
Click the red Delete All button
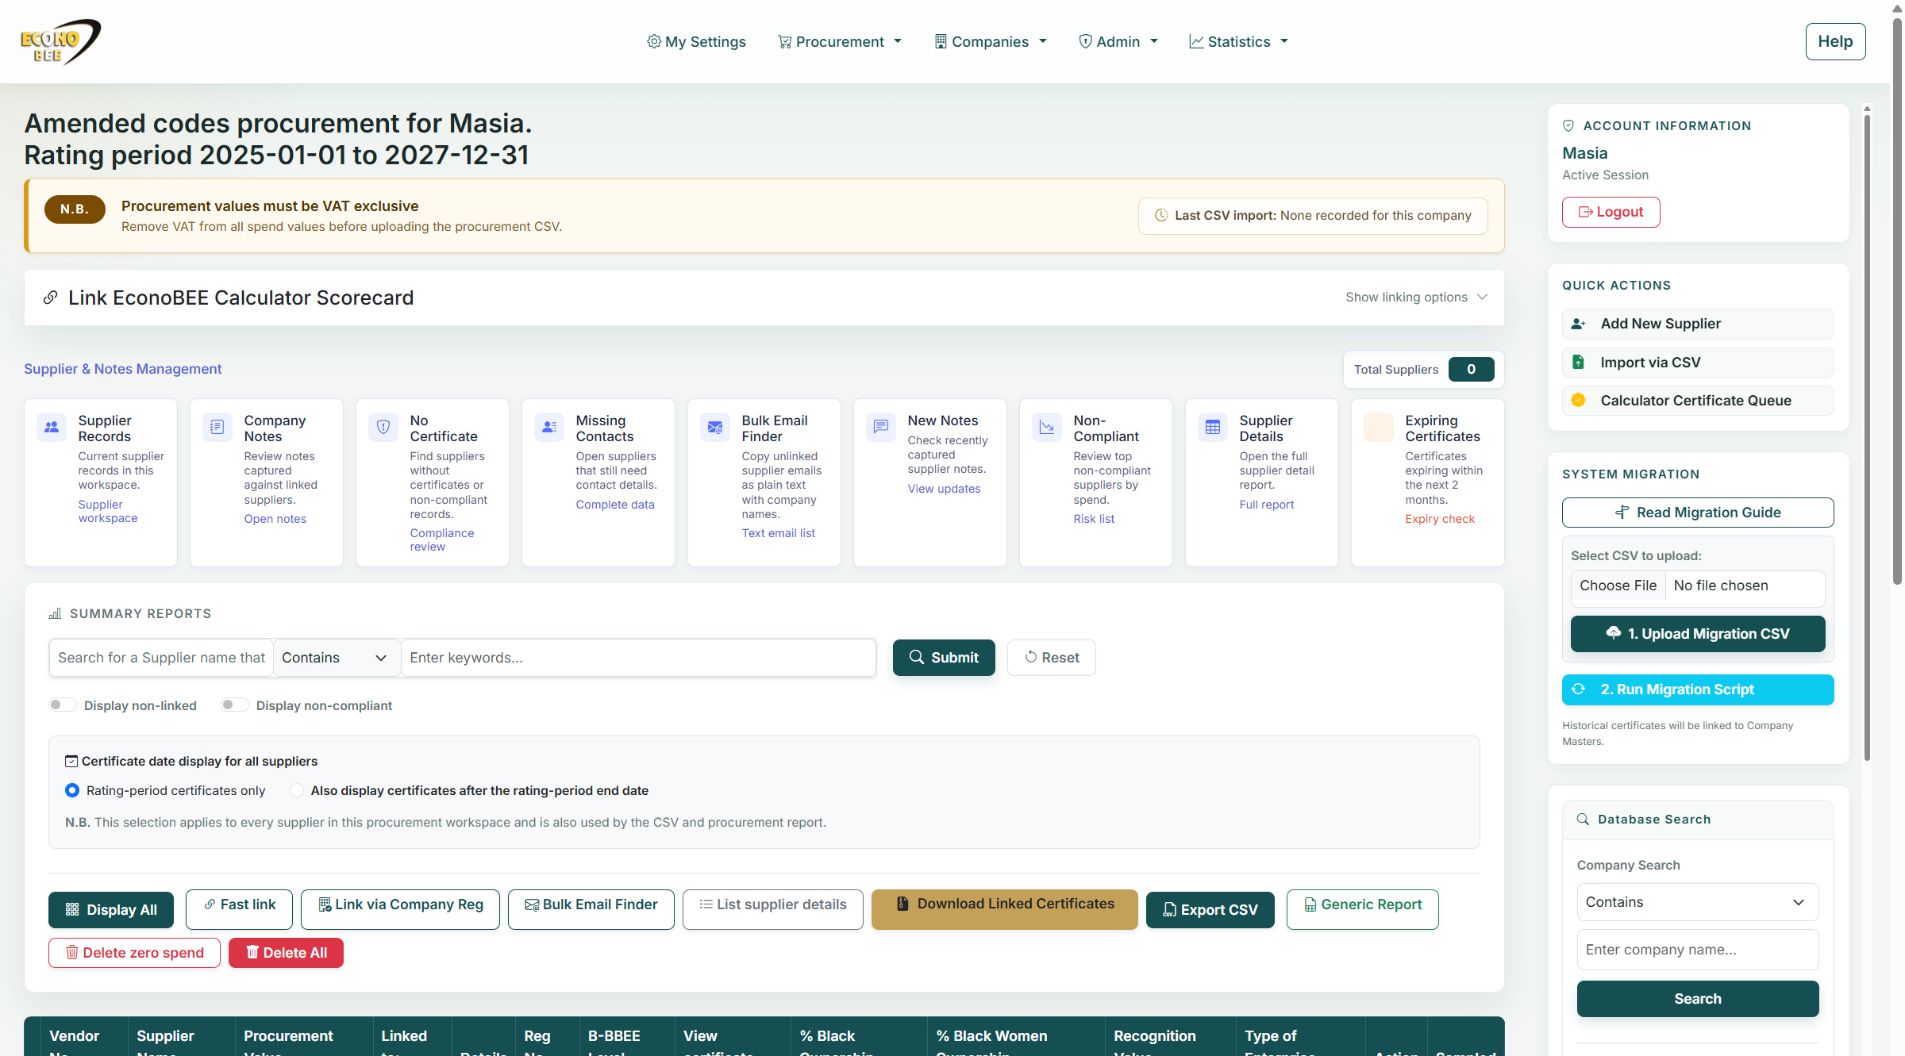[x=286, y=953]
